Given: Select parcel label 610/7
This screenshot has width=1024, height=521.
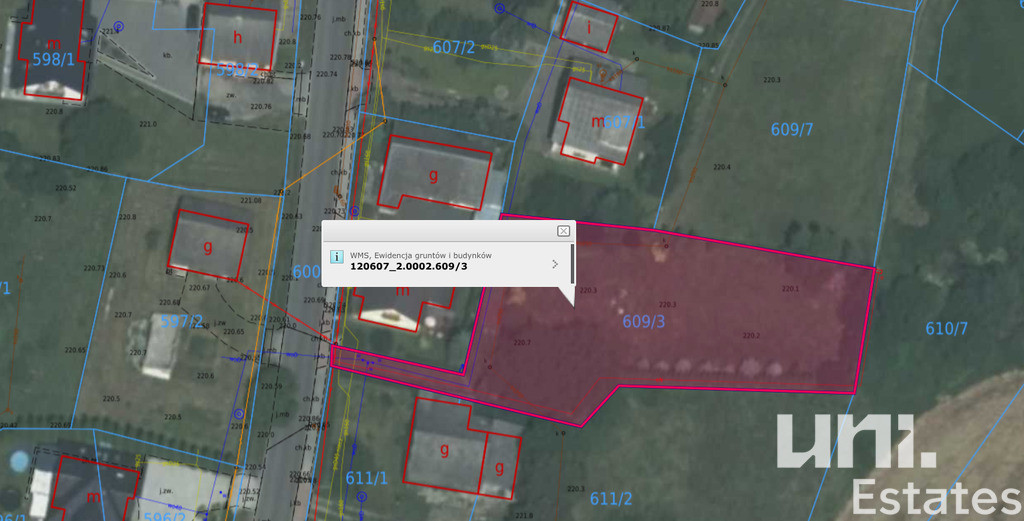Looking at the screenshot, I should pos(946,328).
